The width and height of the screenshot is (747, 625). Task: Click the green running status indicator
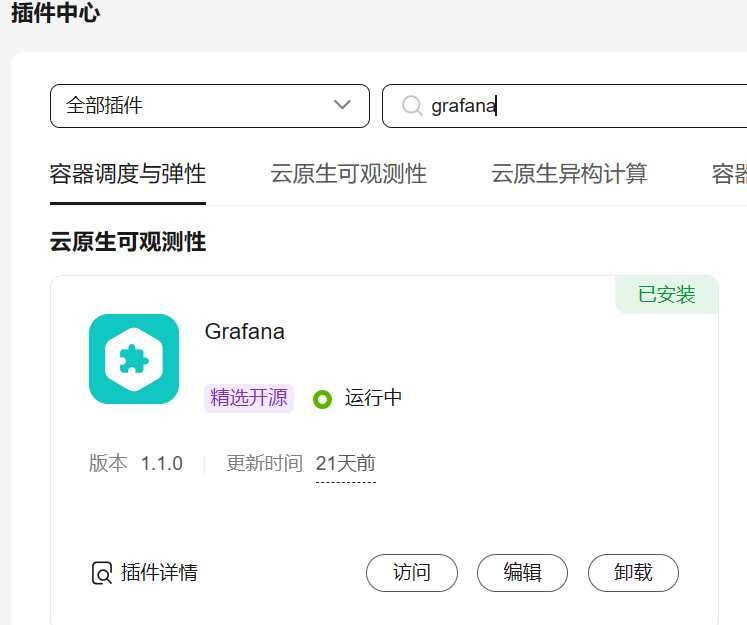[322, 399]
